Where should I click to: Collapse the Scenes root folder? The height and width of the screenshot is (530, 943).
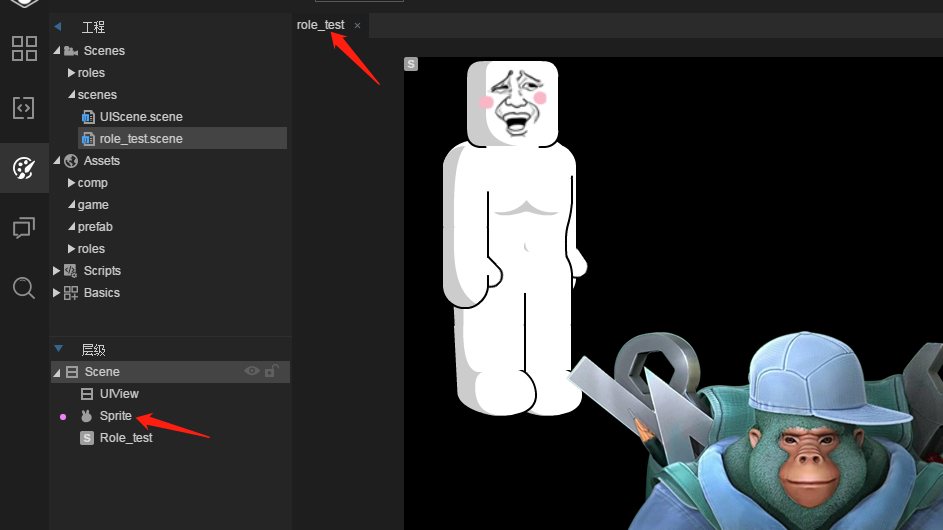pos(57,51)
